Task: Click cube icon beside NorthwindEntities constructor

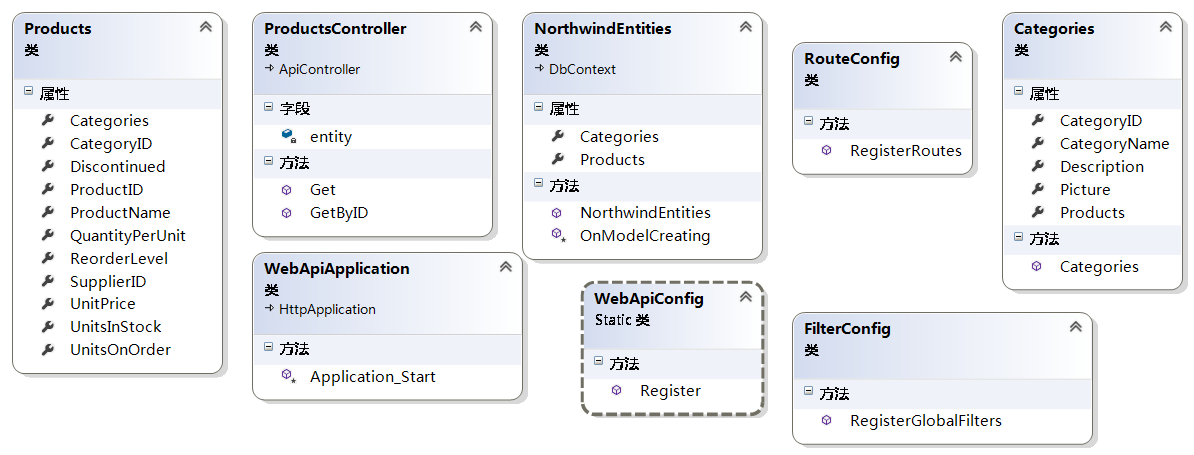Action: [x=557, y=212]
